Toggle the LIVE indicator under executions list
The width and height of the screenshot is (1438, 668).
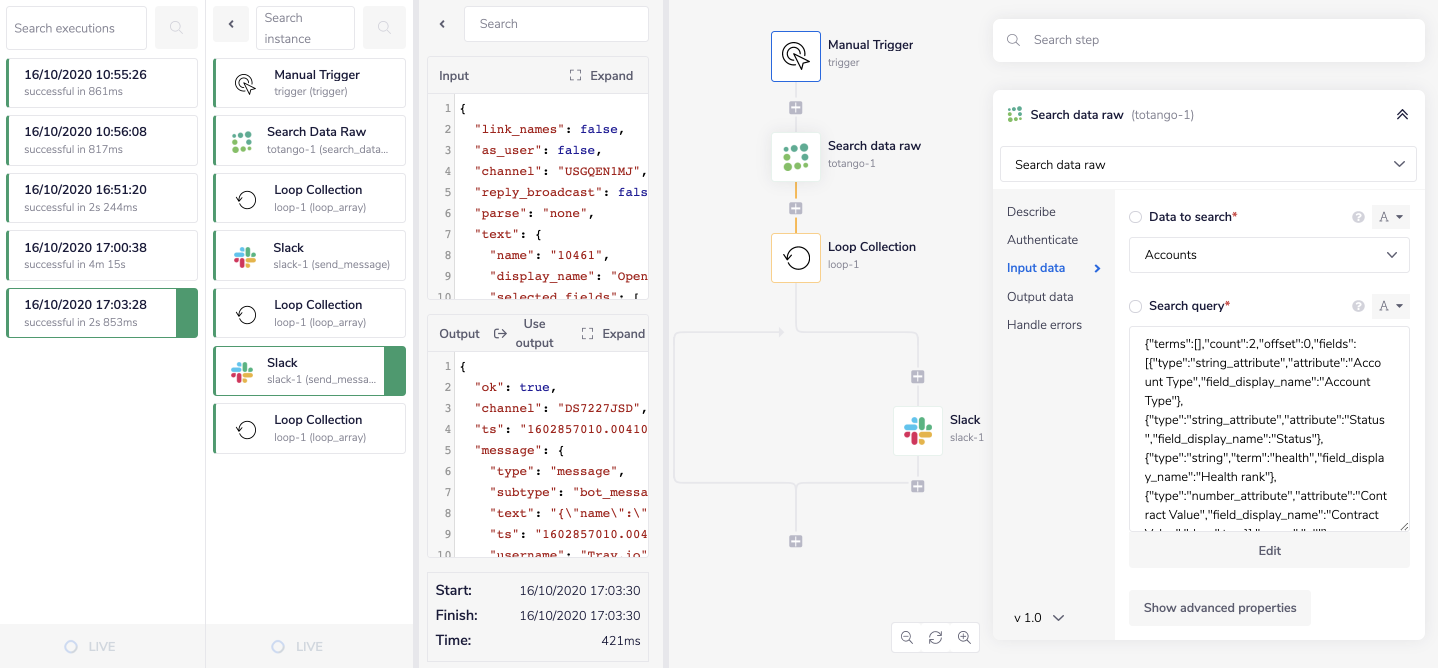tap(71, 647)
